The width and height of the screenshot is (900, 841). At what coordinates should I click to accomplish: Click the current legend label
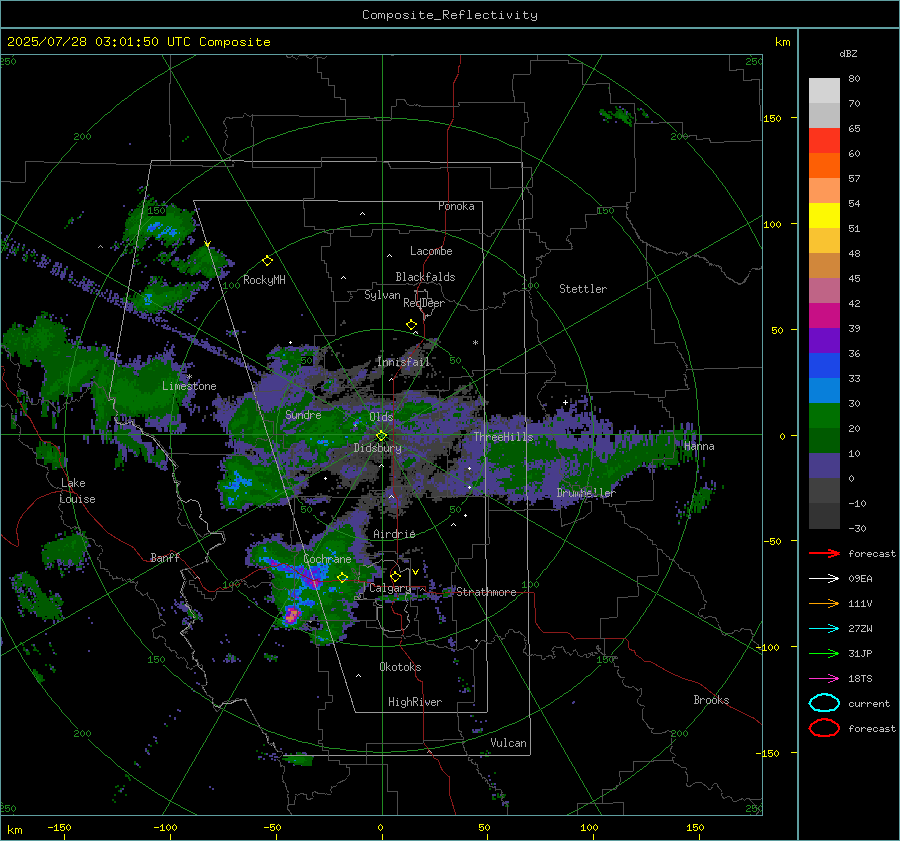[868, 703]
